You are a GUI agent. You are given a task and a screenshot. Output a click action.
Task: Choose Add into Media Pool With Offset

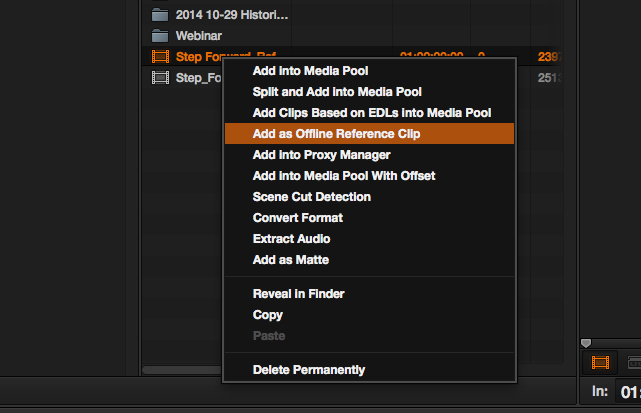pyautogui.click(x=343, y=176)
